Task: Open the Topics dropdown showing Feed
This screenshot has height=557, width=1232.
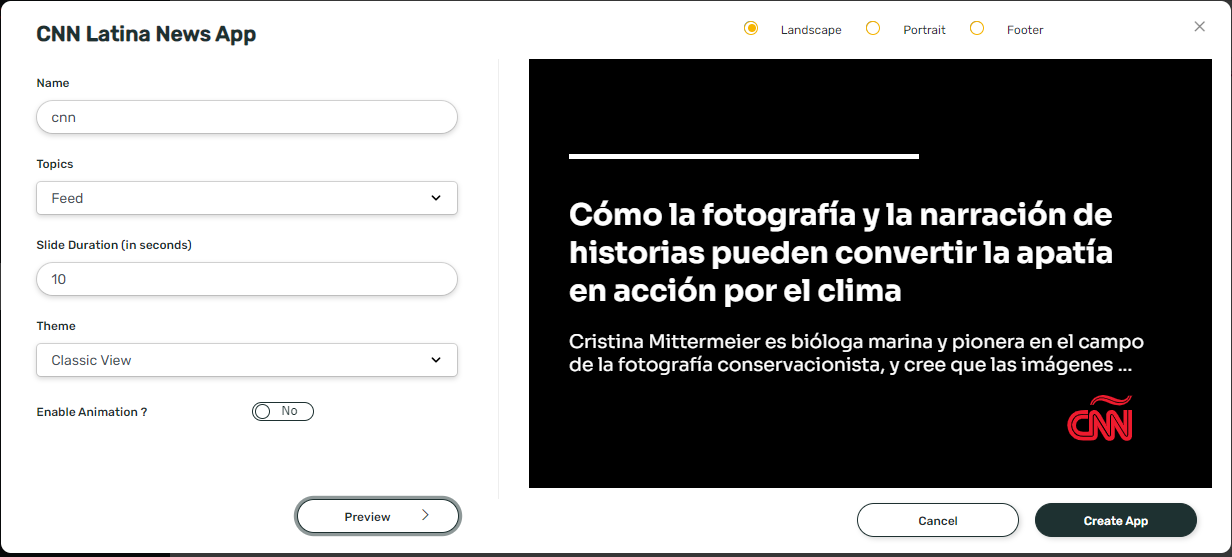Action: pyautogui.click(x=247, y=198)
